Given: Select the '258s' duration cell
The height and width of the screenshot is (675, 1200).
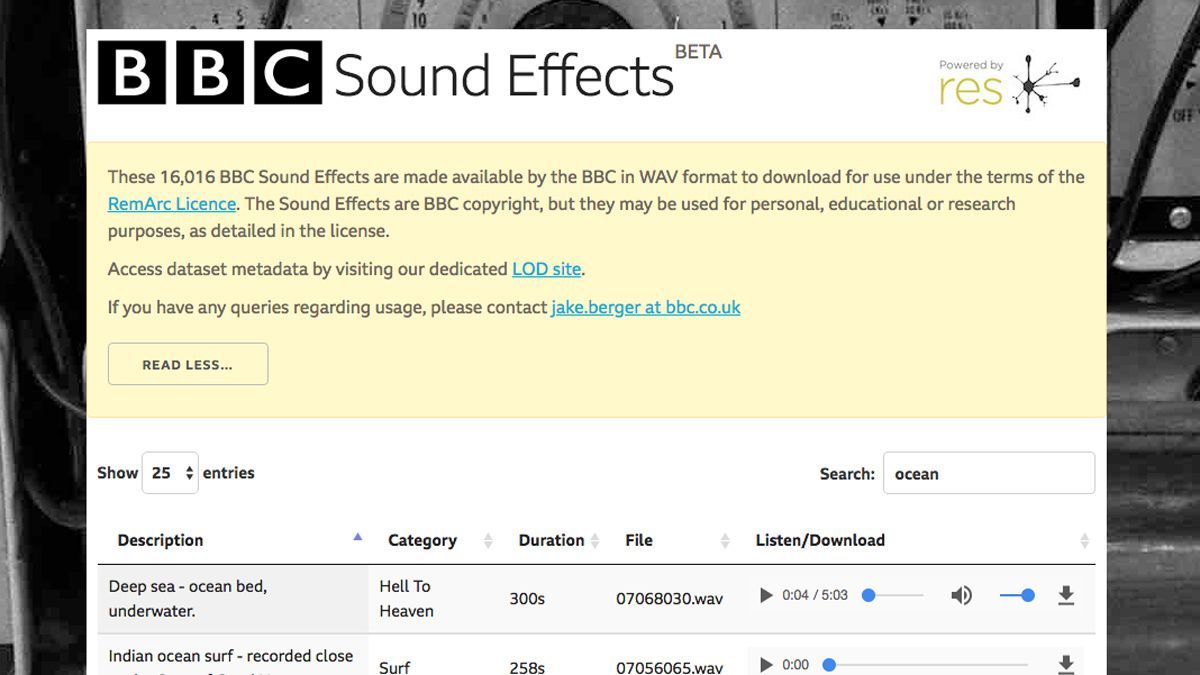Looking at the screenshot, I should 527,667.
